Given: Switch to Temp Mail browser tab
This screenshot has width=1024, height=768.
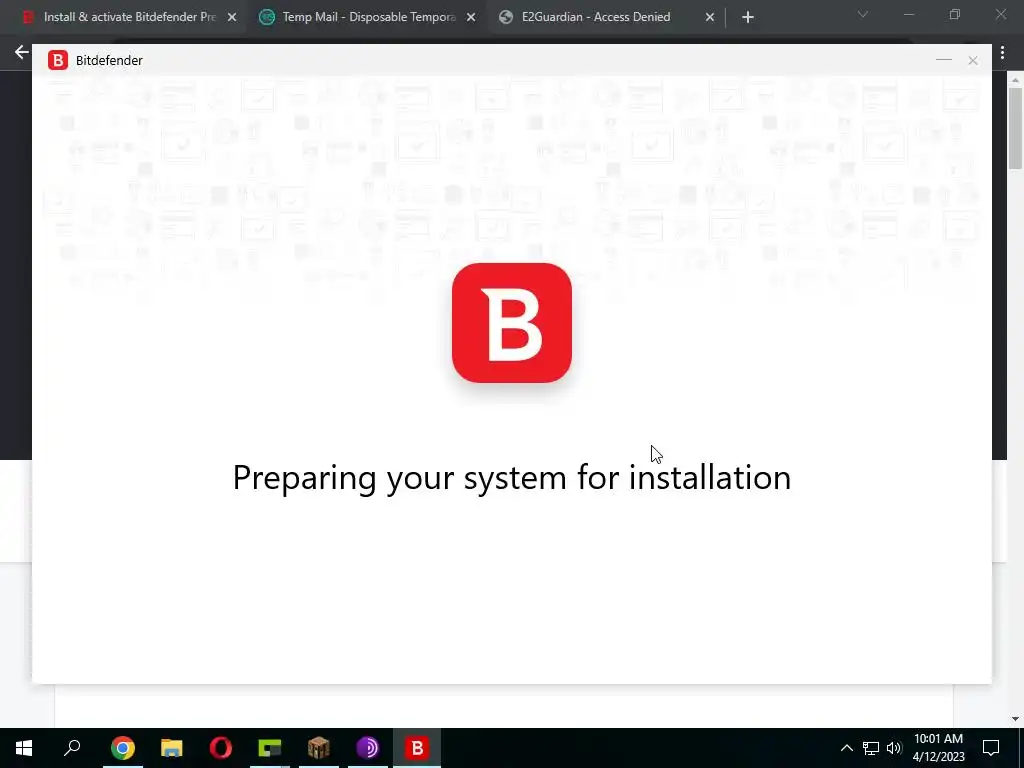Looking at the screenshot, I should [x=368, y=17].
